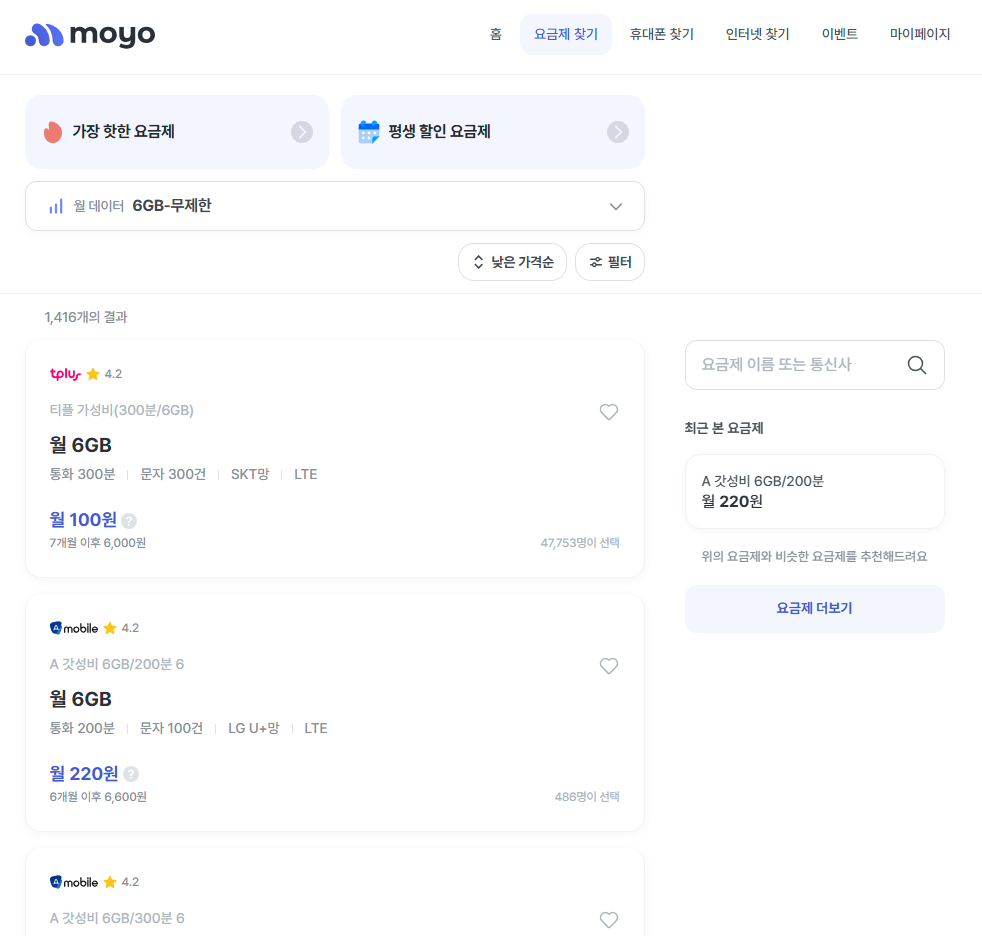Focus the 요금제 이름 또는 통신사 search field
Screen dimensions: 982x936
[815, 365]
